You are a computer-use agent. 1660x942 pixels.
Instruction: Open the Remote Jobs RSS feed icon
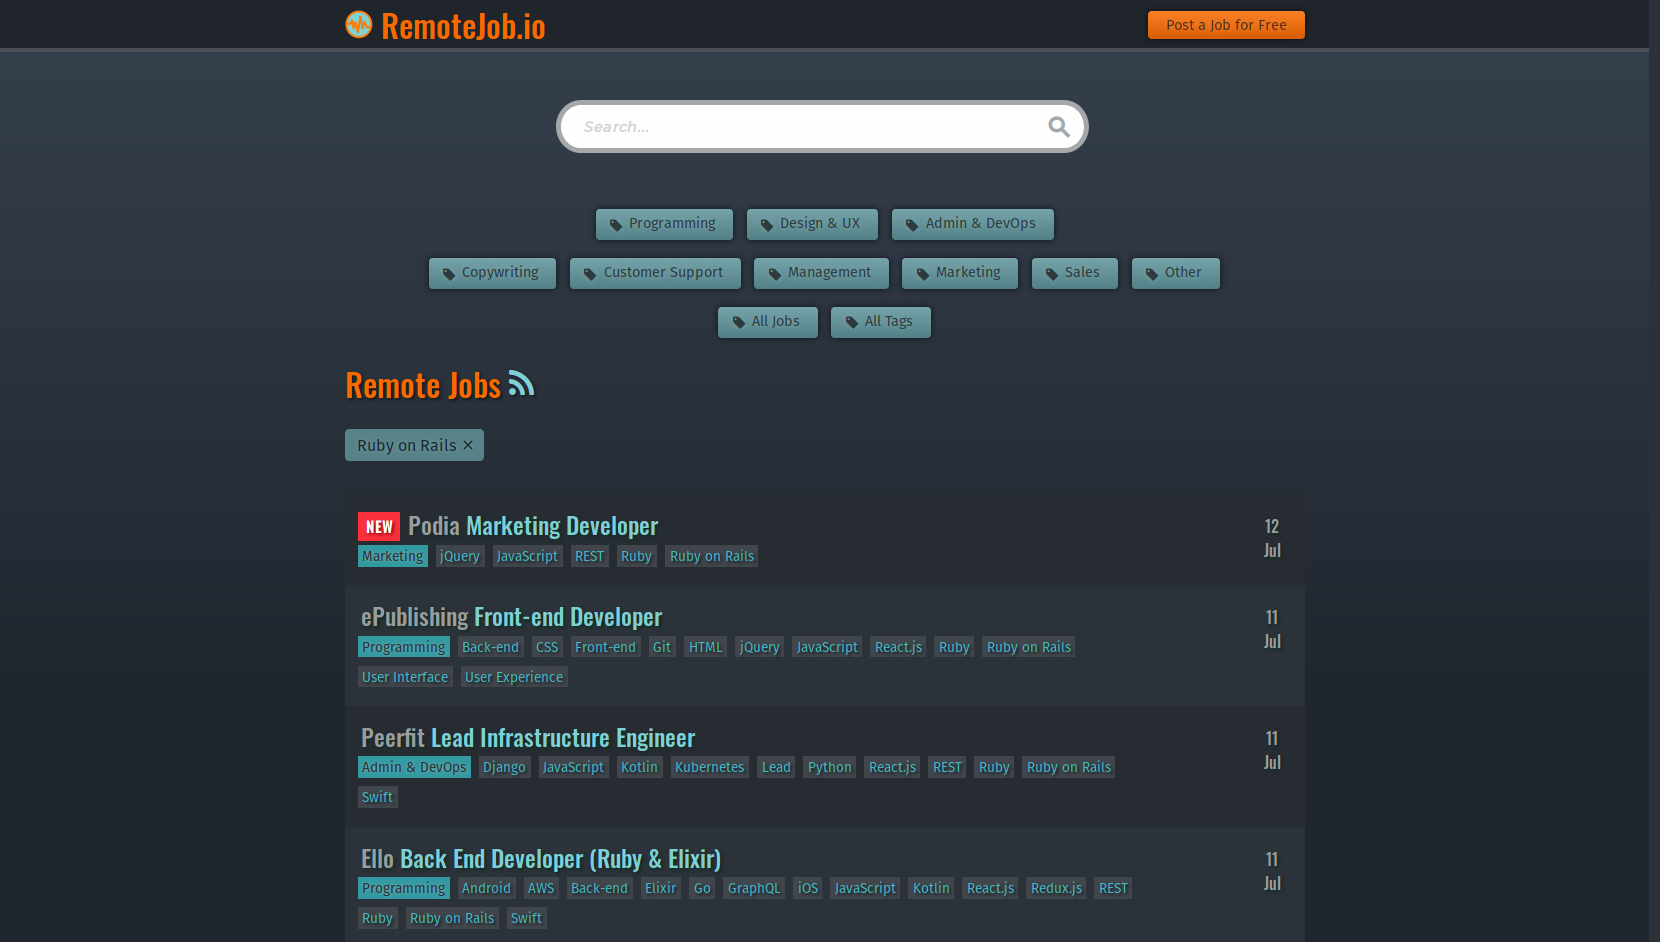click(x=521, y=384)
